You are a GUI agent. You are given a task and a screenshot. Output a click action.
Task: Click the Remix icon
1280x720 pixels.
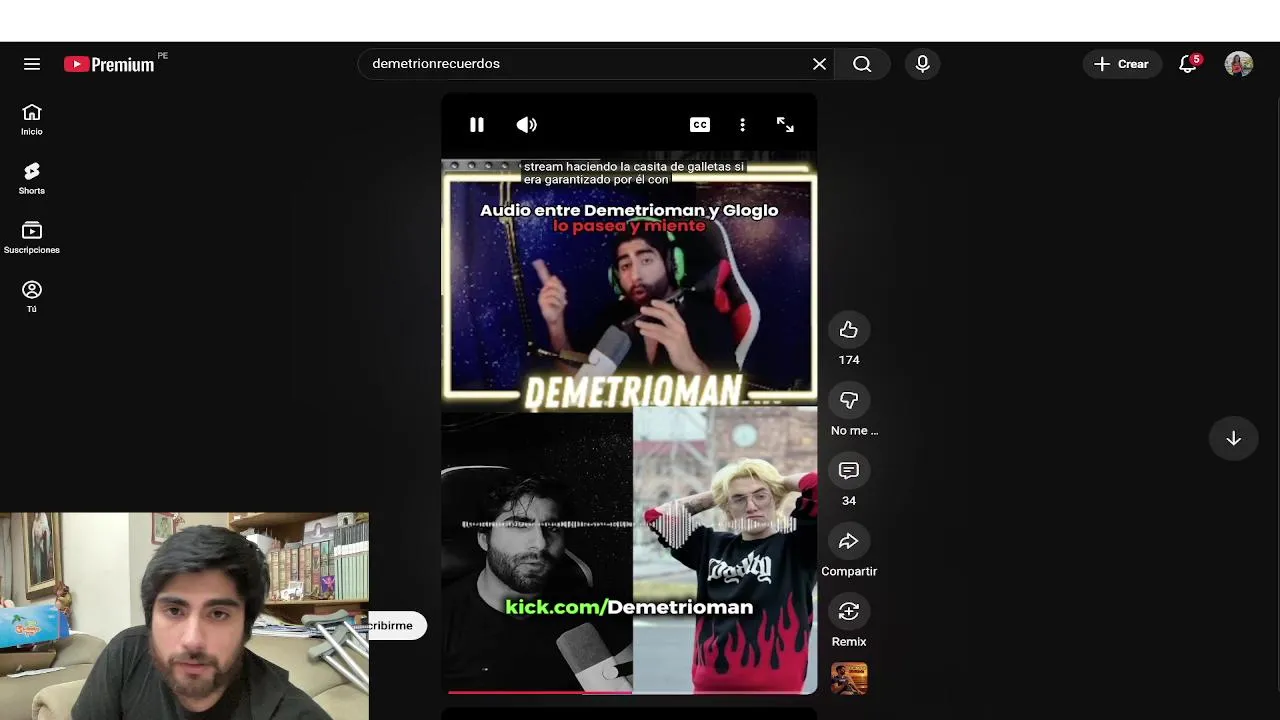click(x=849, y=611)
